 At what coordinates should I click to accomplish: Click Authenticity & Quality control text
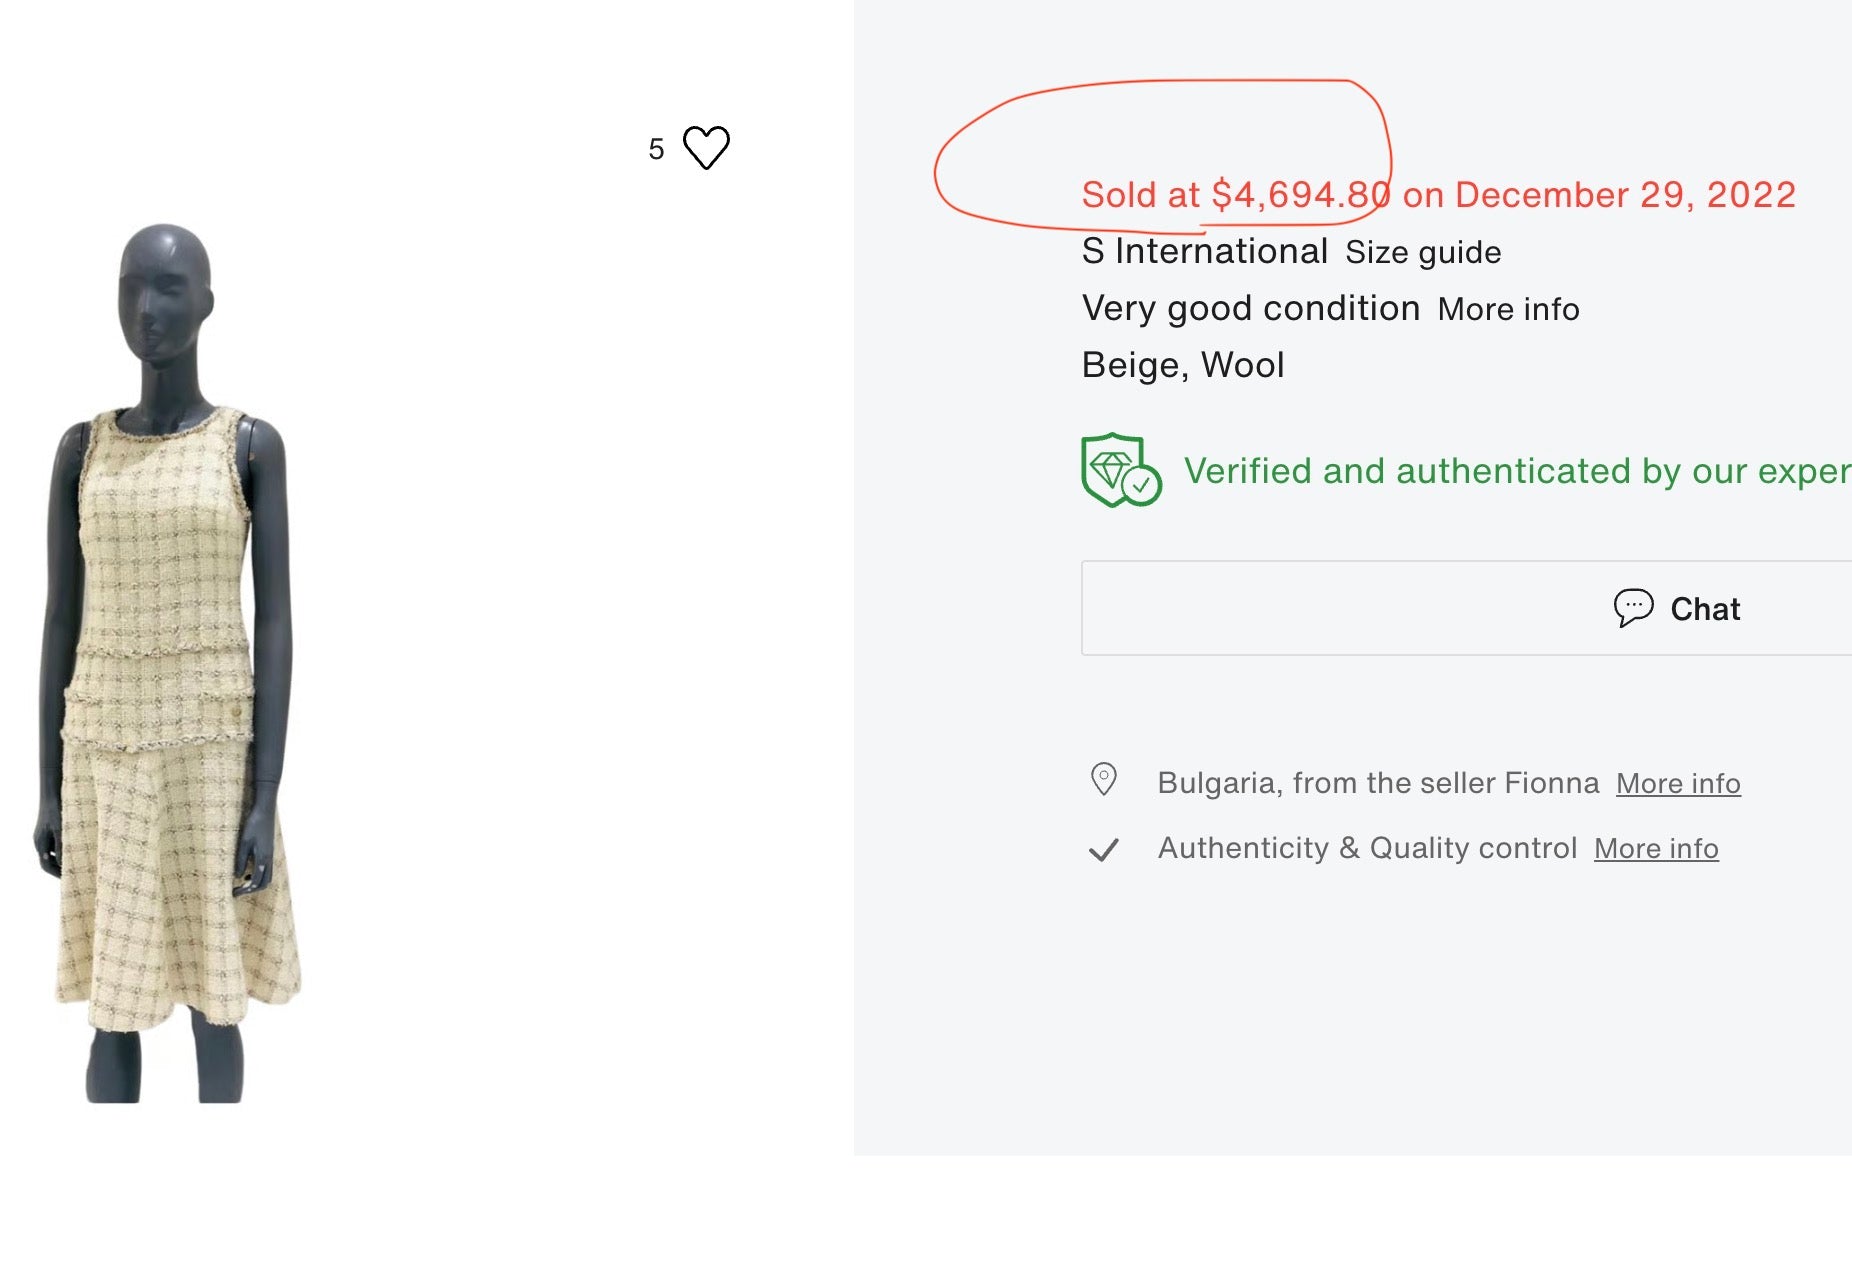[x=1366, y=848]
